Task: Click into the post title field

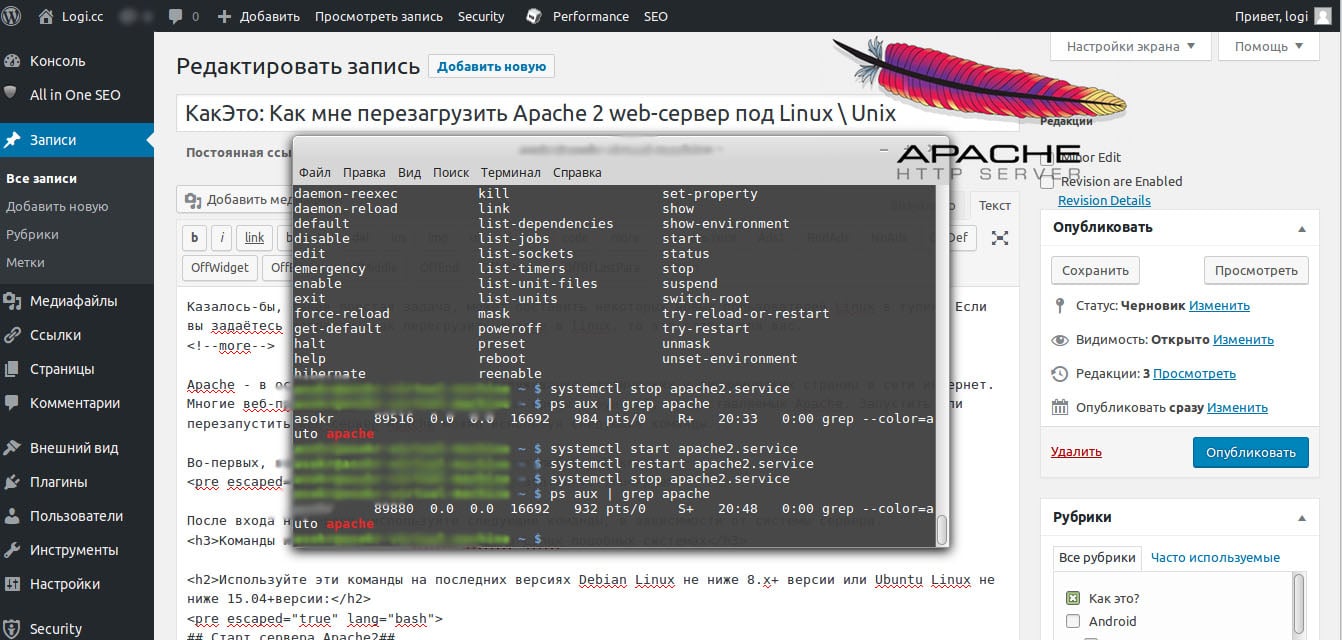Action: [x=598, y=113]
